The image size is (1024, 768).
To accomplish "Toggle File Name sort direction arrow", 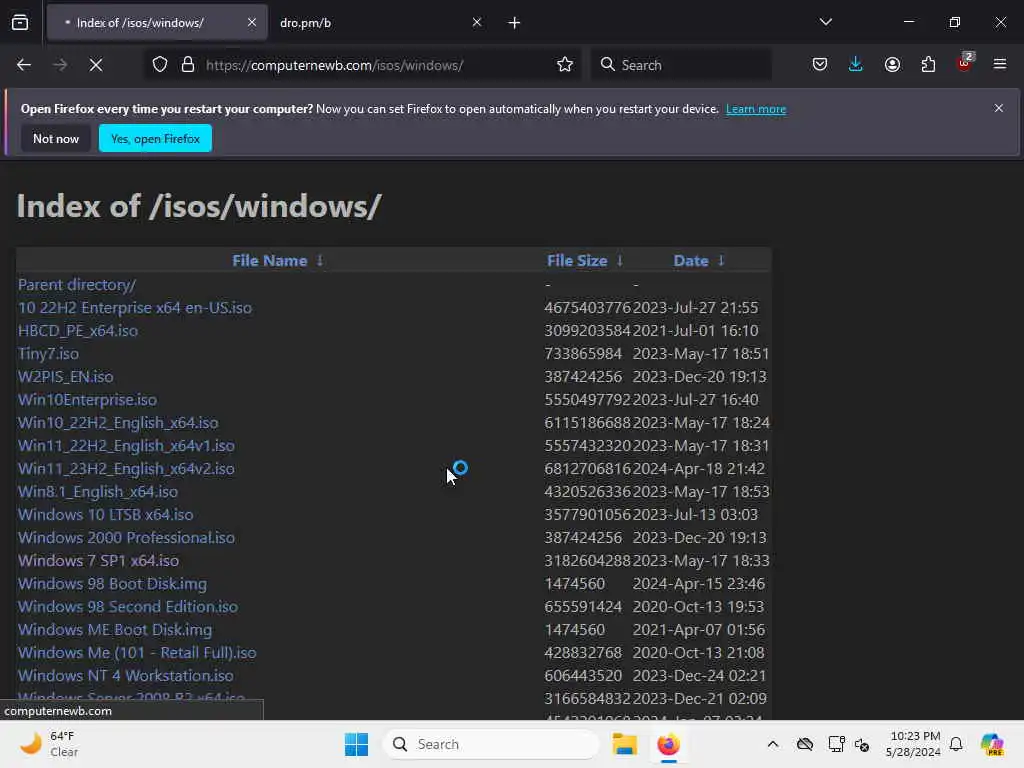I will pos(320,261).
